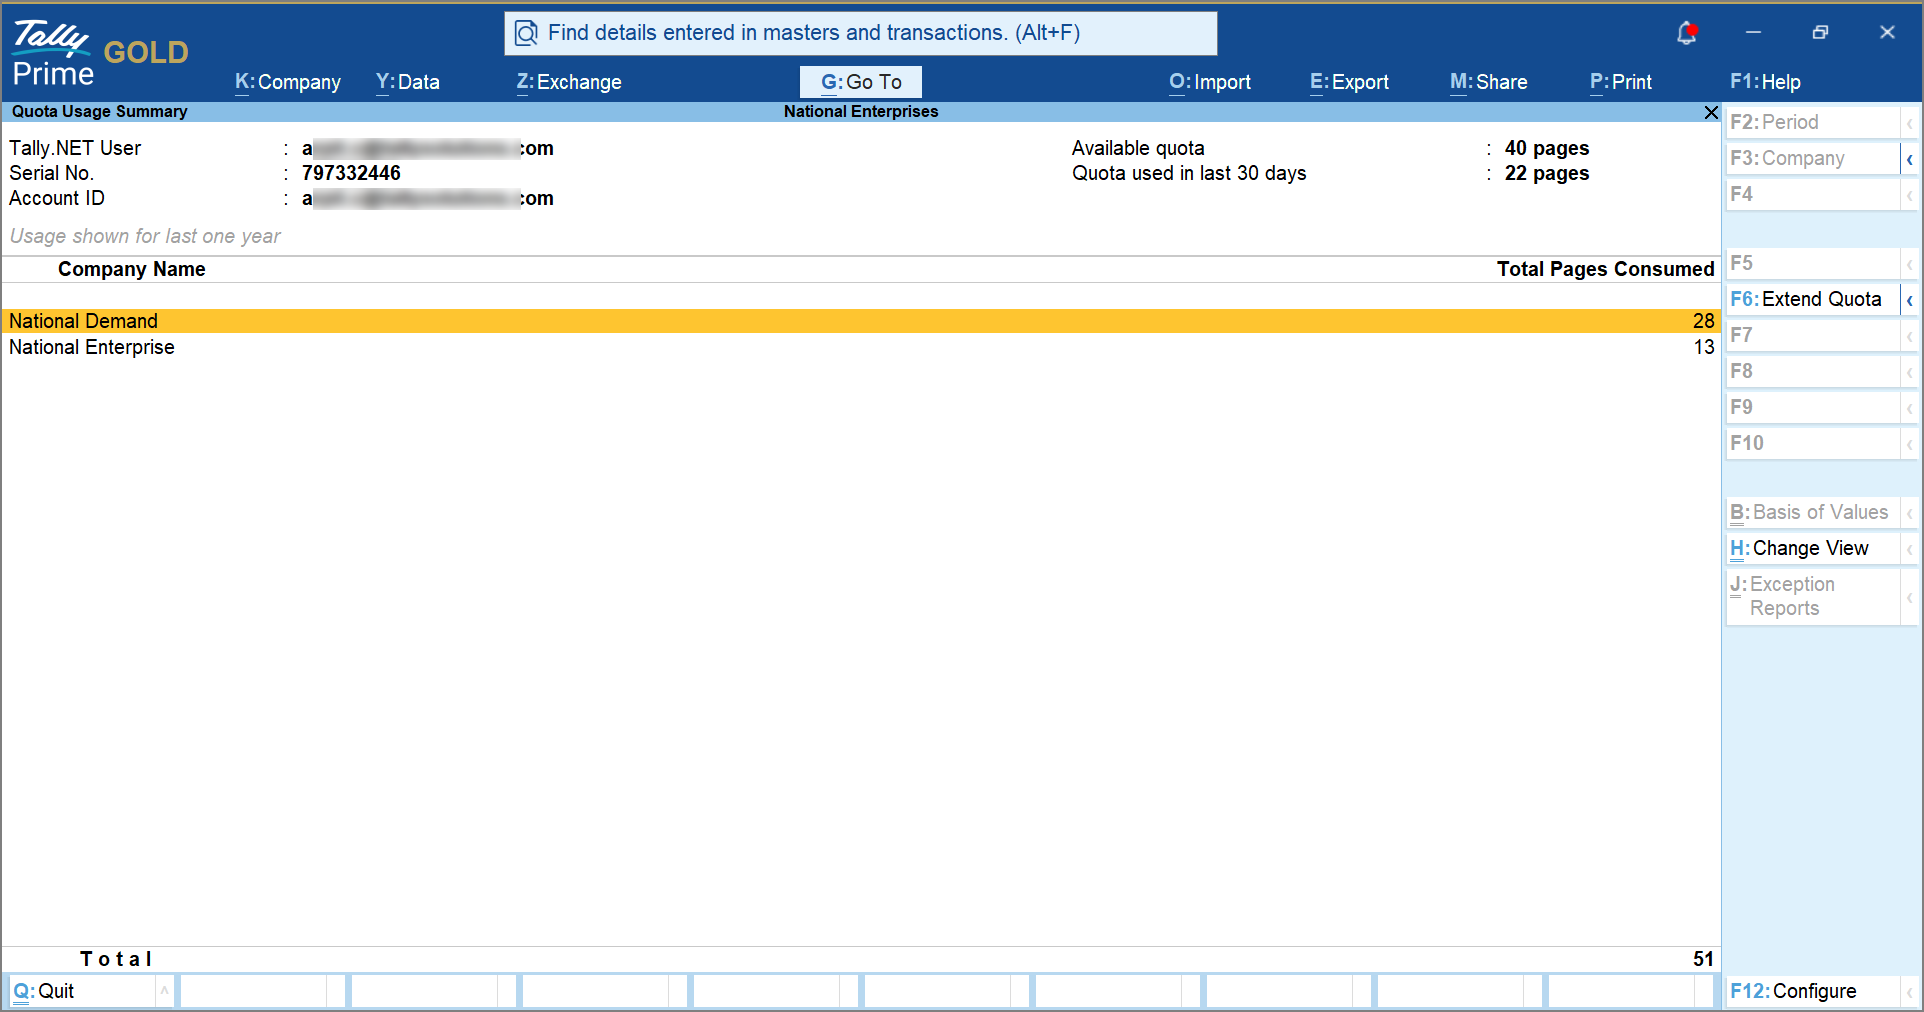Open F12: Configure
Screen dimensions: 1924x1012
[1812, 991]
